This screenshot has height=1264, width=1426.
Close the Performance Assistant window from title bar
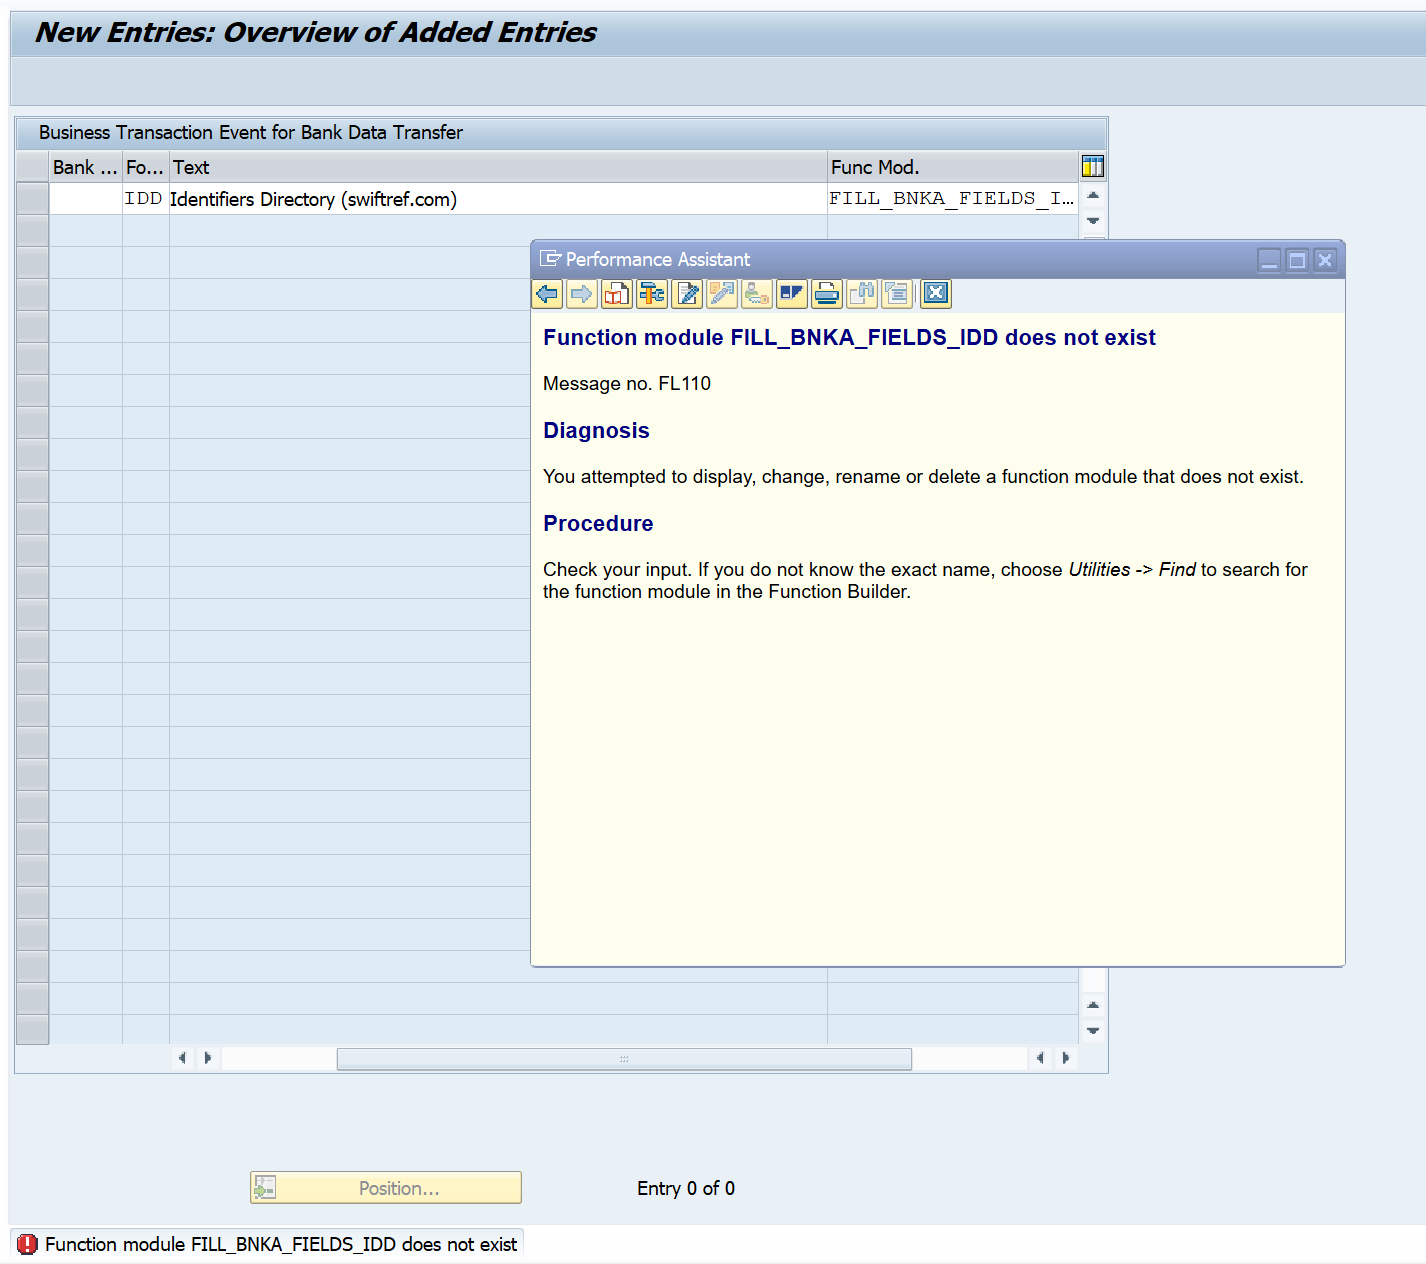pos(1325,260)
